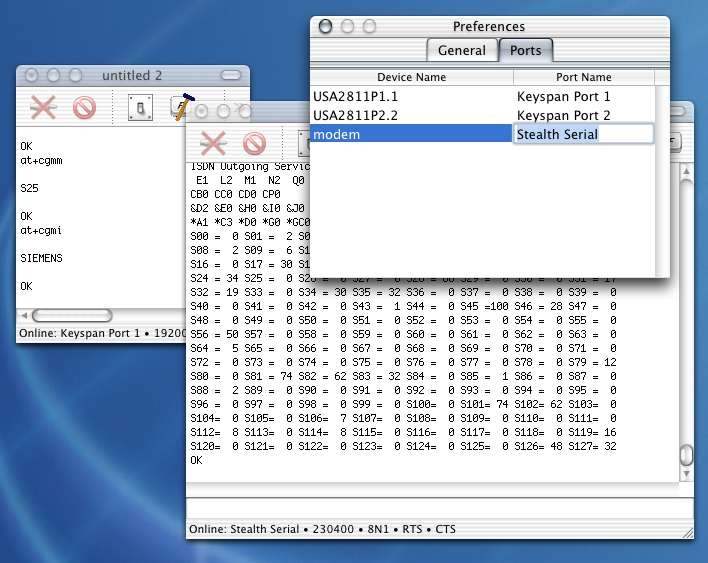Click the SIEMENS response line in untitled 2
708x563 pixels.
(x=42, y=258)
